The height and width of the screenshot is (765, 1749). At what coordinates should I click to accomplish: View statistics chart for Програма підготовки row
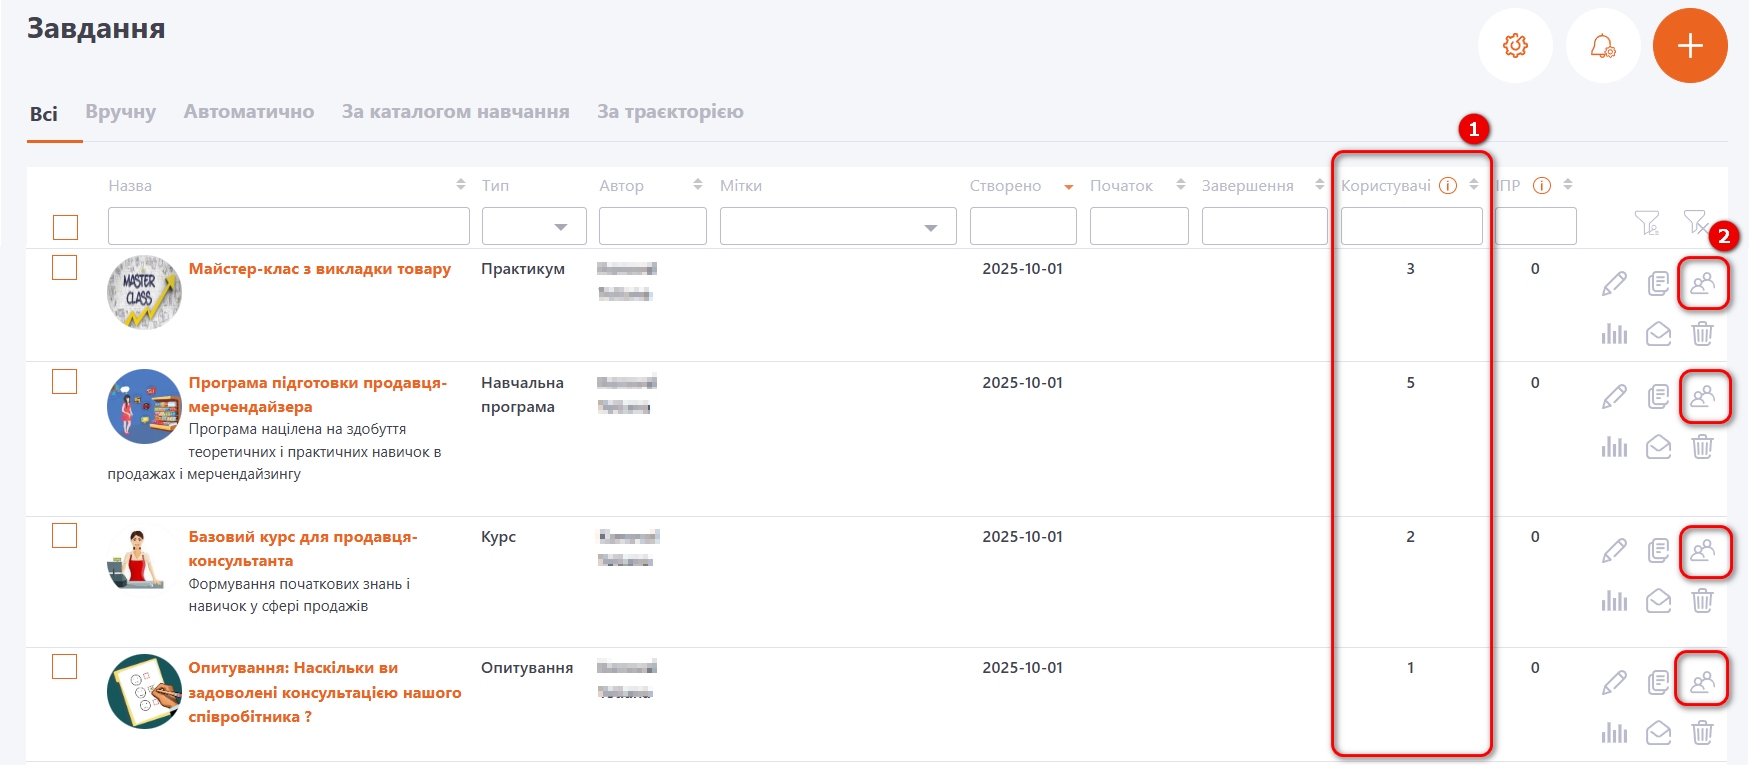pos(1614,446)
